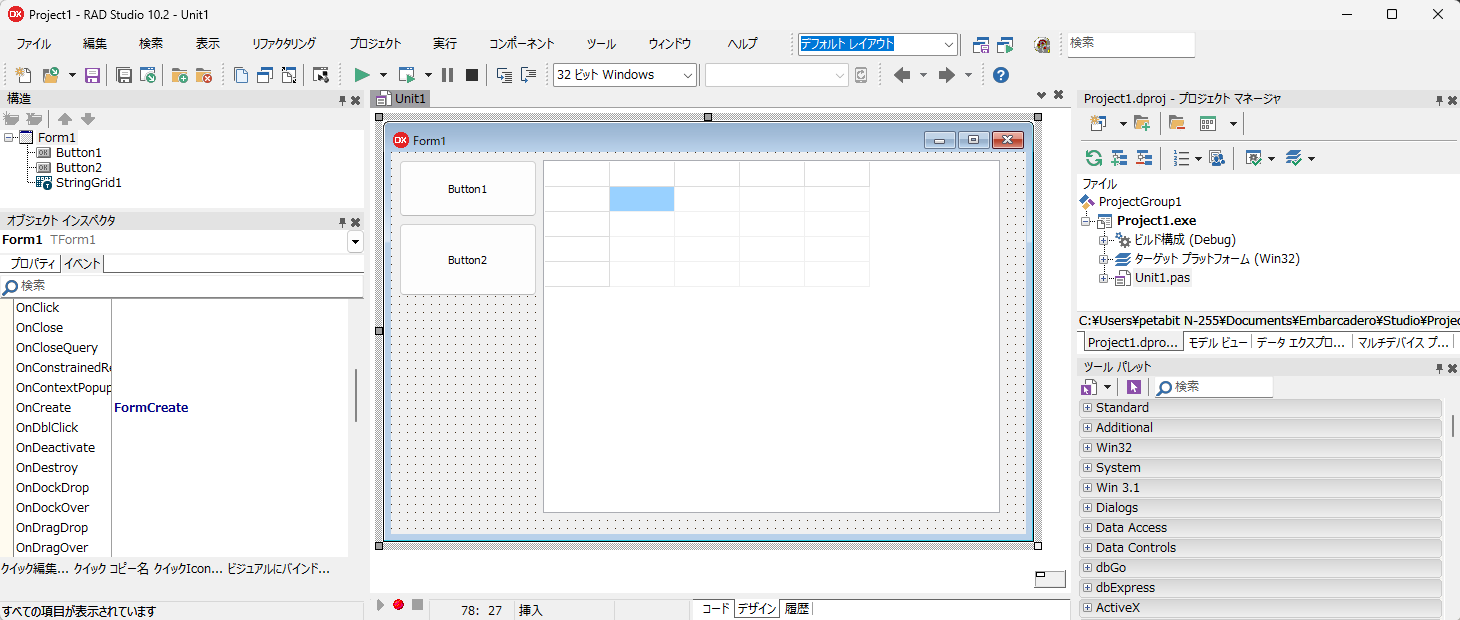1460x620 pixels.
Task: Expand Unit1.pas node in project tree
Action: tap(1104, 278)
